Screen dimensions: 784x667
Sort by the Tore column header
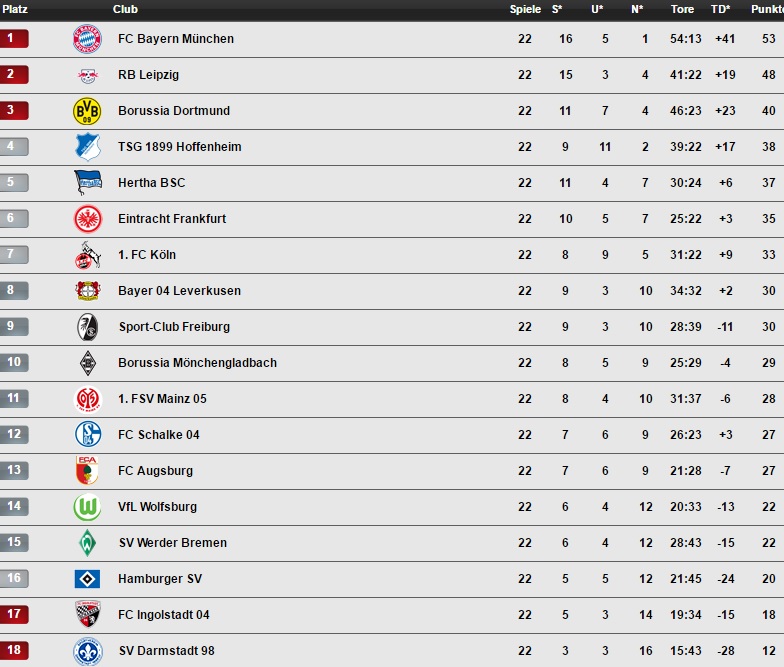click(x=682, y=9)
